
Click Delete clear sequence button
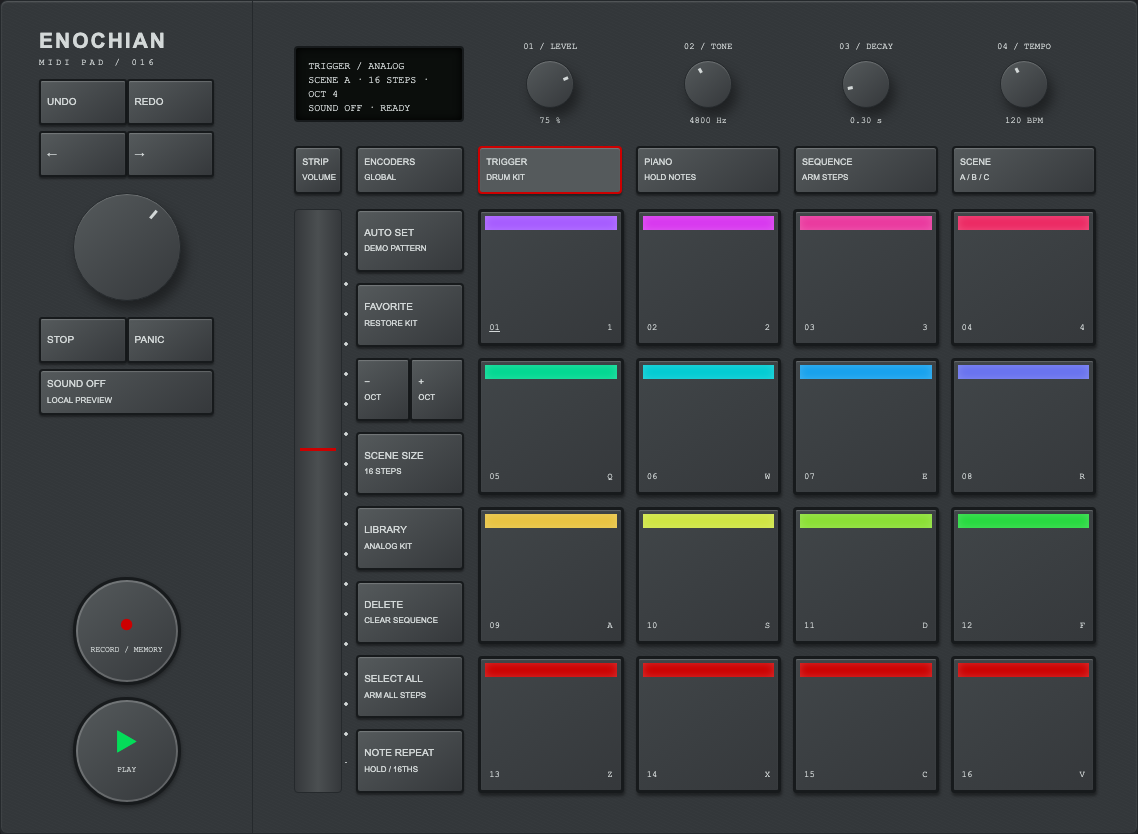pyautogui.click(x=409, y=613)
